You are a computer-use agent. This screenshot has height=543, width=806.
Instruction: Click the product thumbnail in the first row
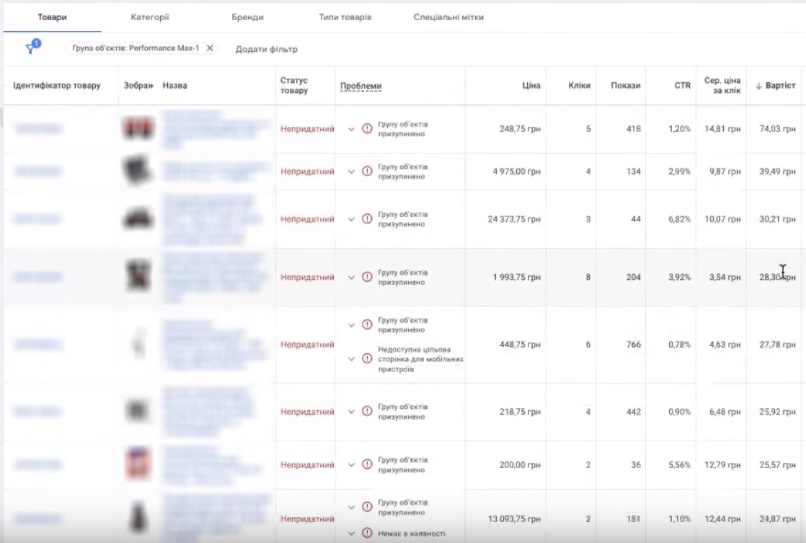[137, 129]
